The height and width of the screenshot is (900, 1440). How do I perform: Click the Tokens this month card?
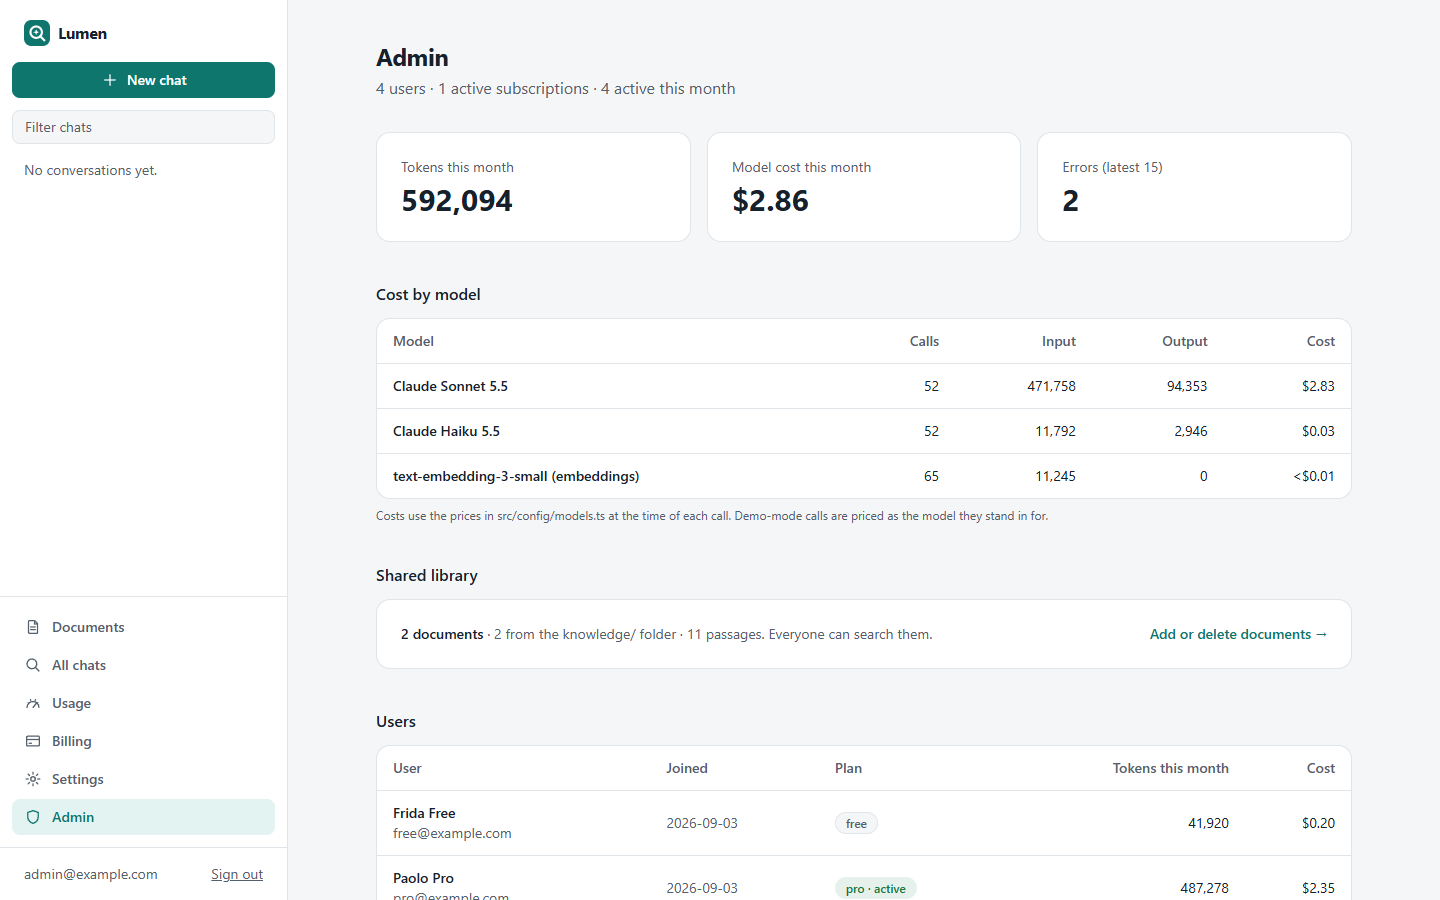[x=533, y=187]
